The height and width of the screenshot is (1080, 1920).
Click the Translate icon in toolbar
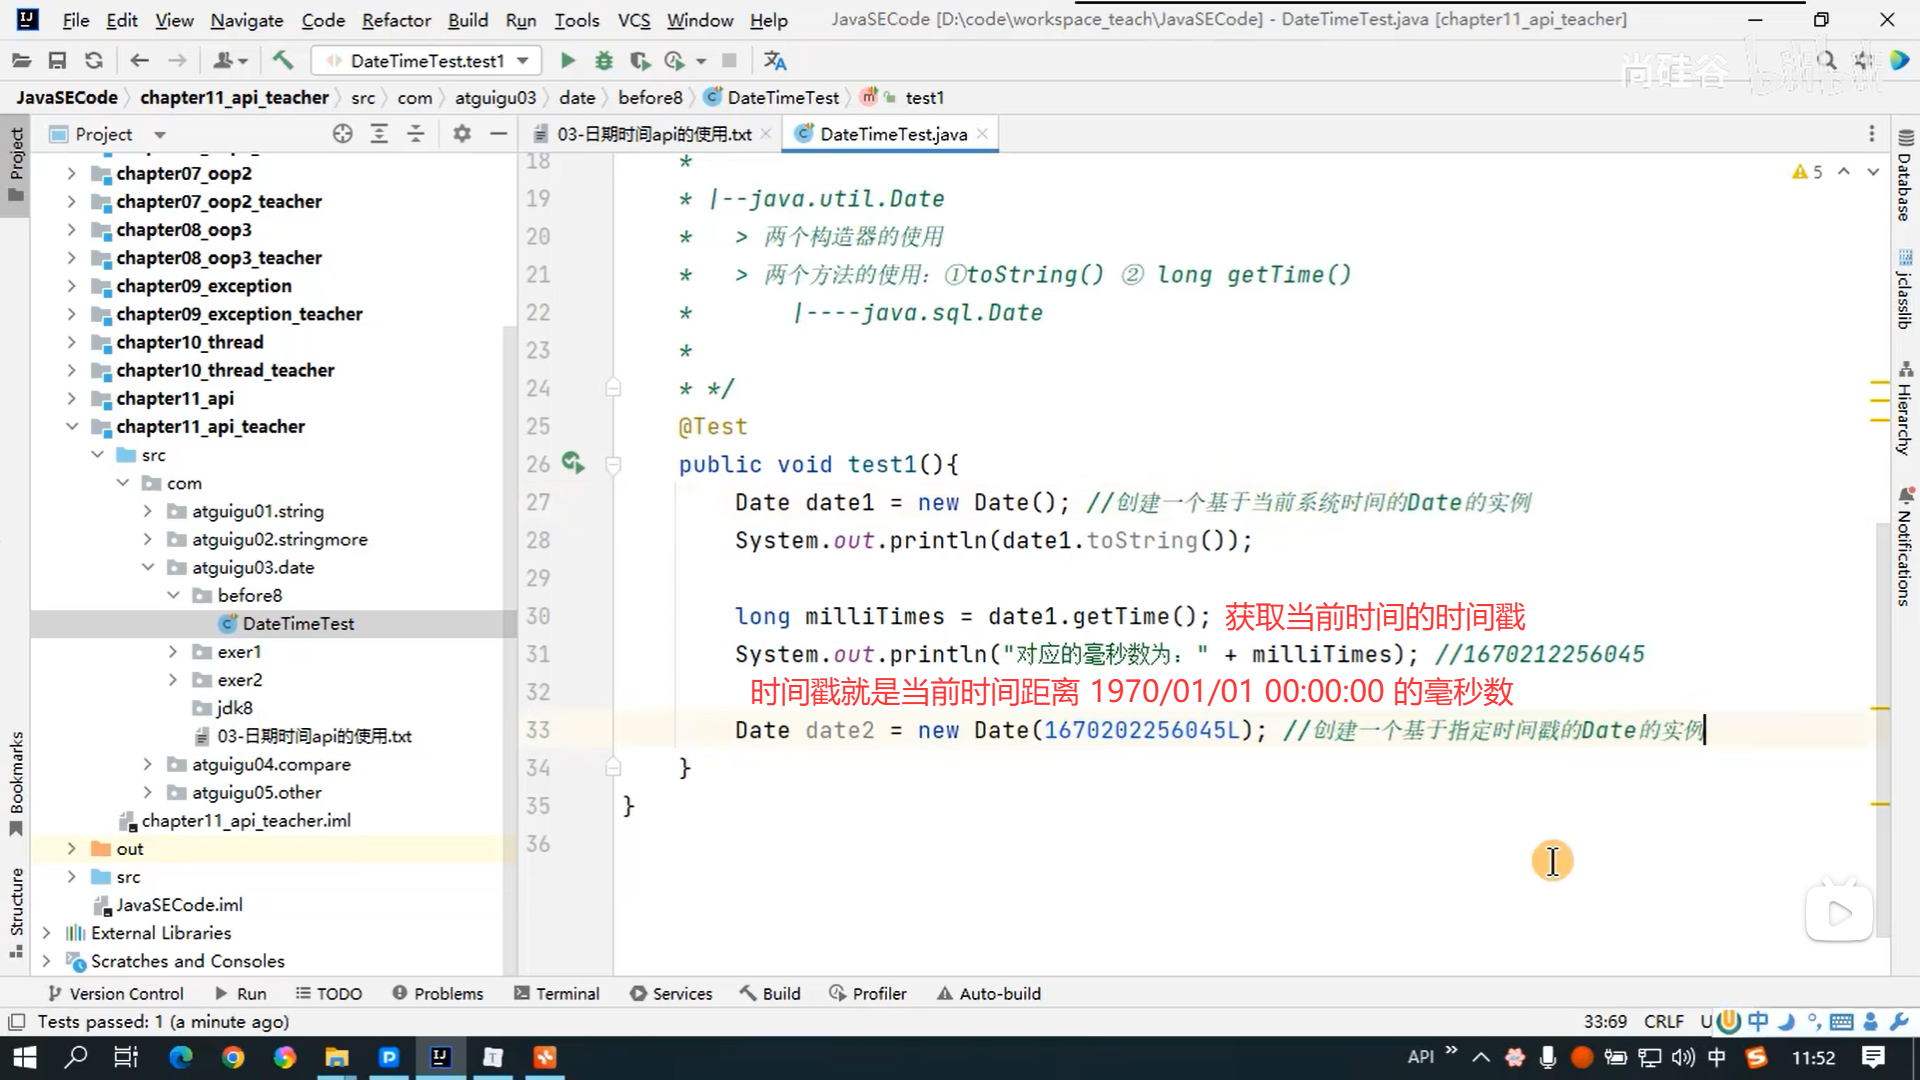(x=775, y=61)
